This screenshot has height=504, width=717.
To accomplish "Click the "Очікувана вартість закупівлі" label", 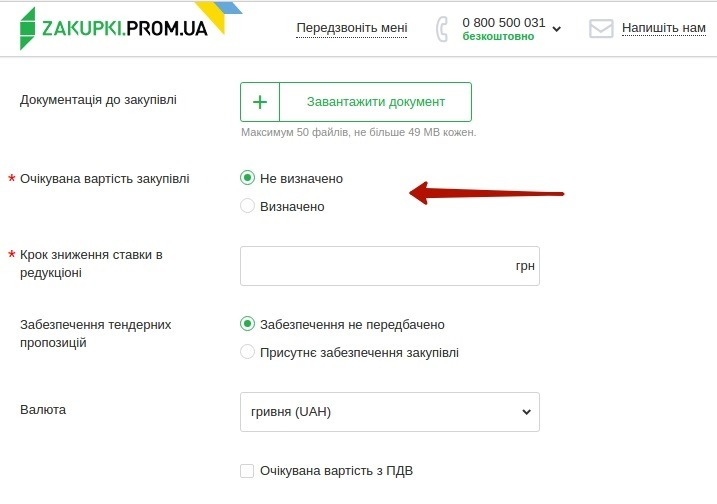I will tap(105, 178).
